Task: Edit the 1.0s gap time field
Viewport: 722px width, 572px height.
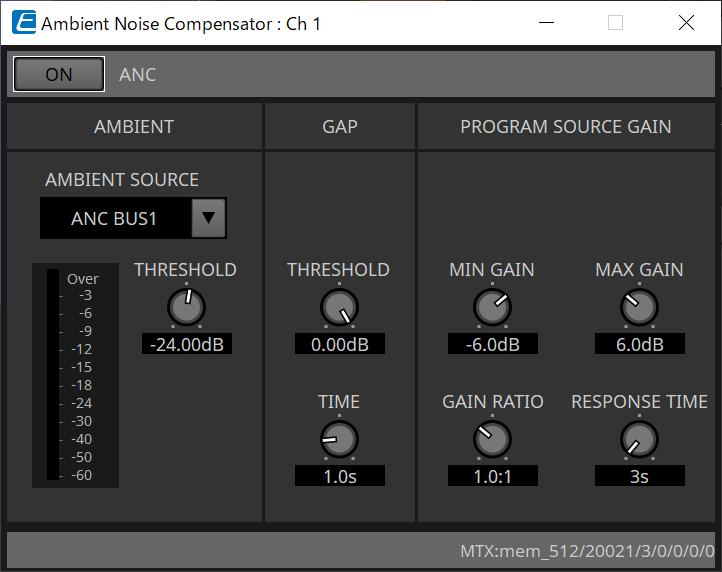Action: [x=339, y=476]
